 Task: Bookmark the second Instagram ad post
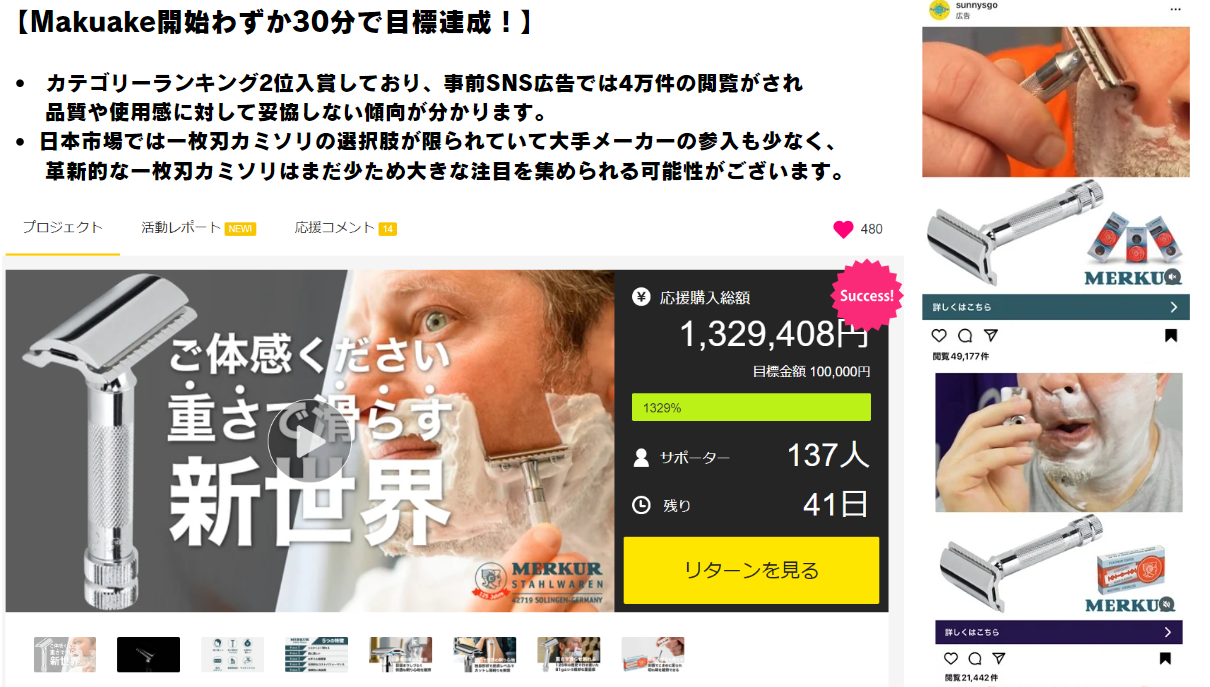pos(1165,659)
